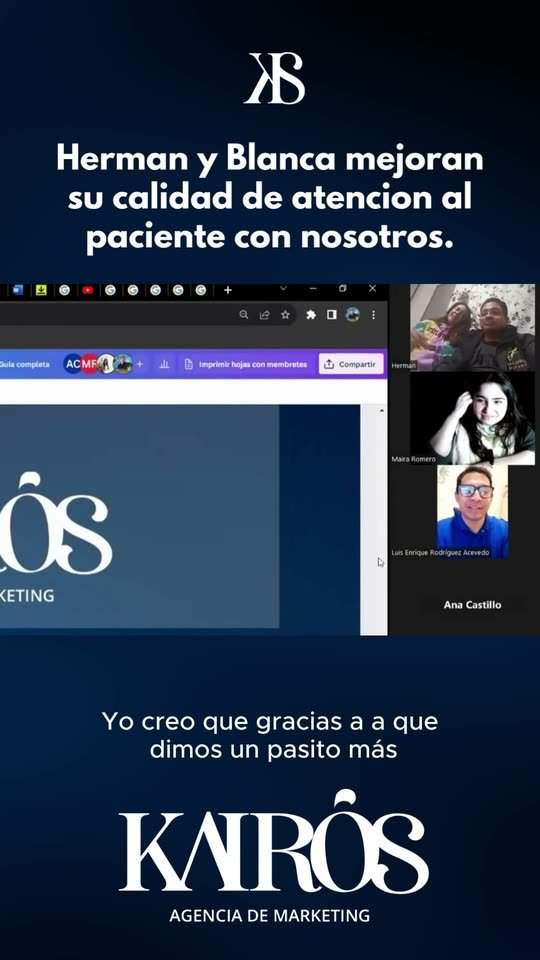Restore down the Chrome window
Screen dimensions: 540x960
coord(343,289)
